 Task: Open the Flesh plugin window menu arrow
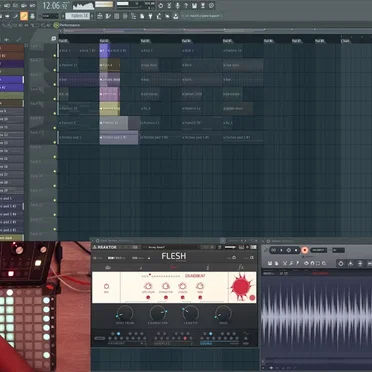pyautogui.click(x=94, y=240)
